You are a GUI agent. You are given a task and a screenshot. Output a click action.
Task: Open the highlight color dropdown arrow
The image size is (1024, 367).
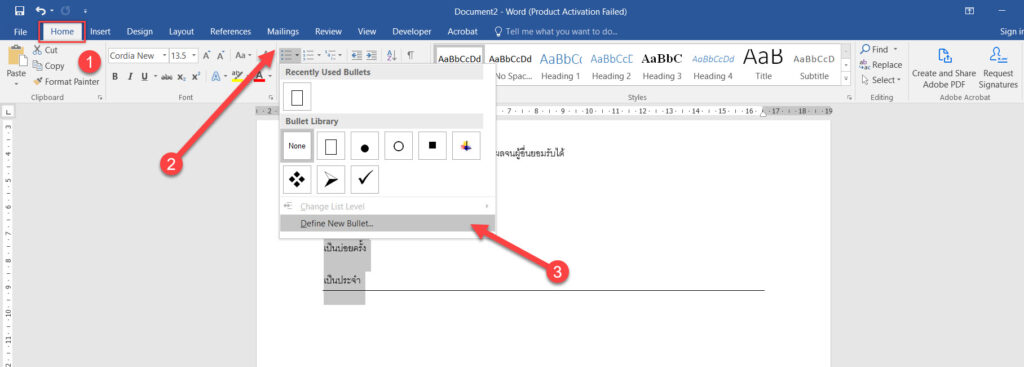(x=248, y=76)
